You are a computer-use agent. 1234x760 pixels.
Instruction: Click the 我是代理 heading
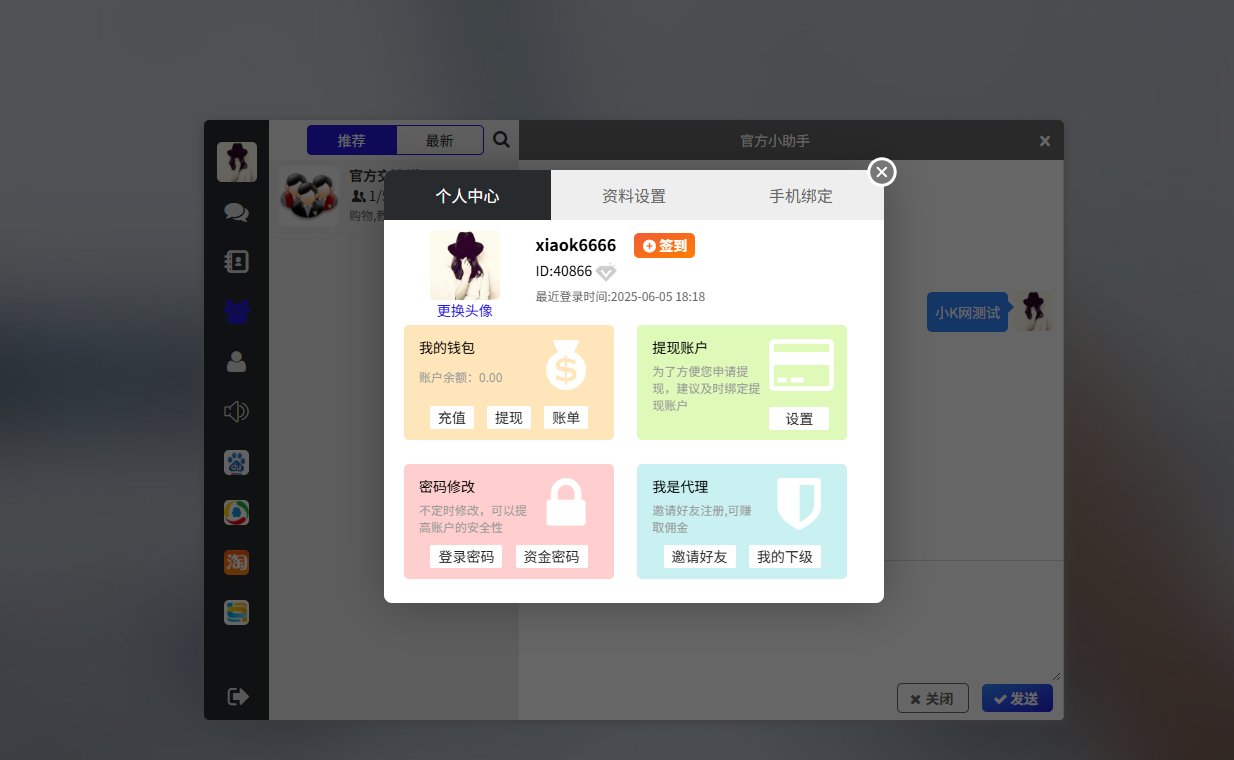click(680, 487)
